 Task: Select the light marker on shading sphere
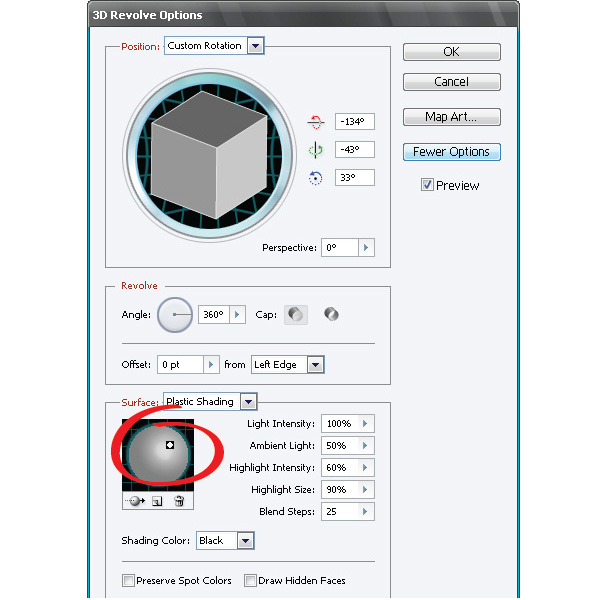(170, 445)
